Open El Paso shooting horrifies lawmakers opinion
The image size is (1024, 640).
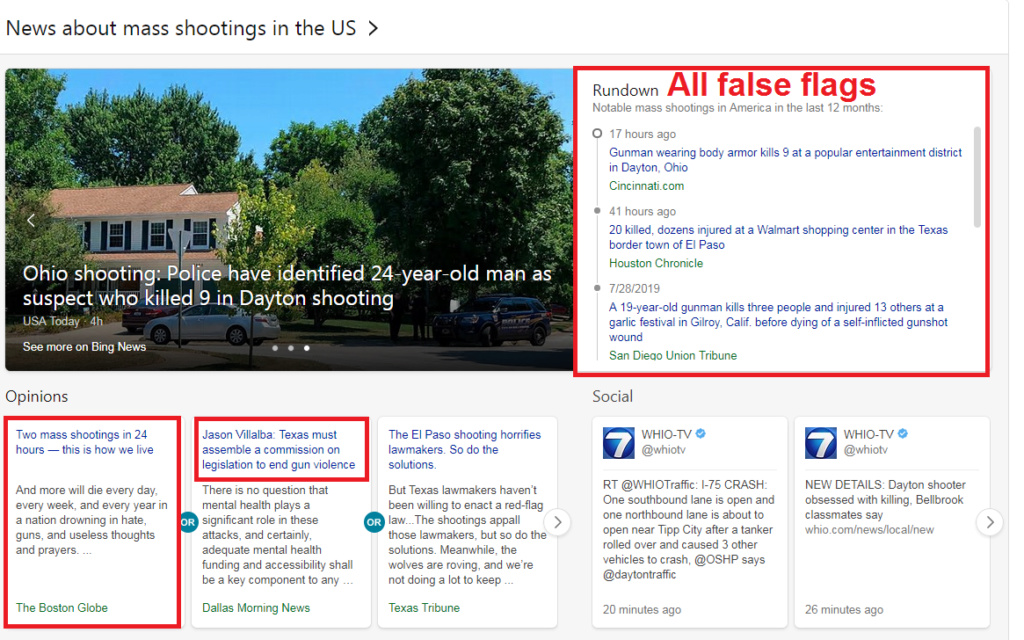point(464,450)
